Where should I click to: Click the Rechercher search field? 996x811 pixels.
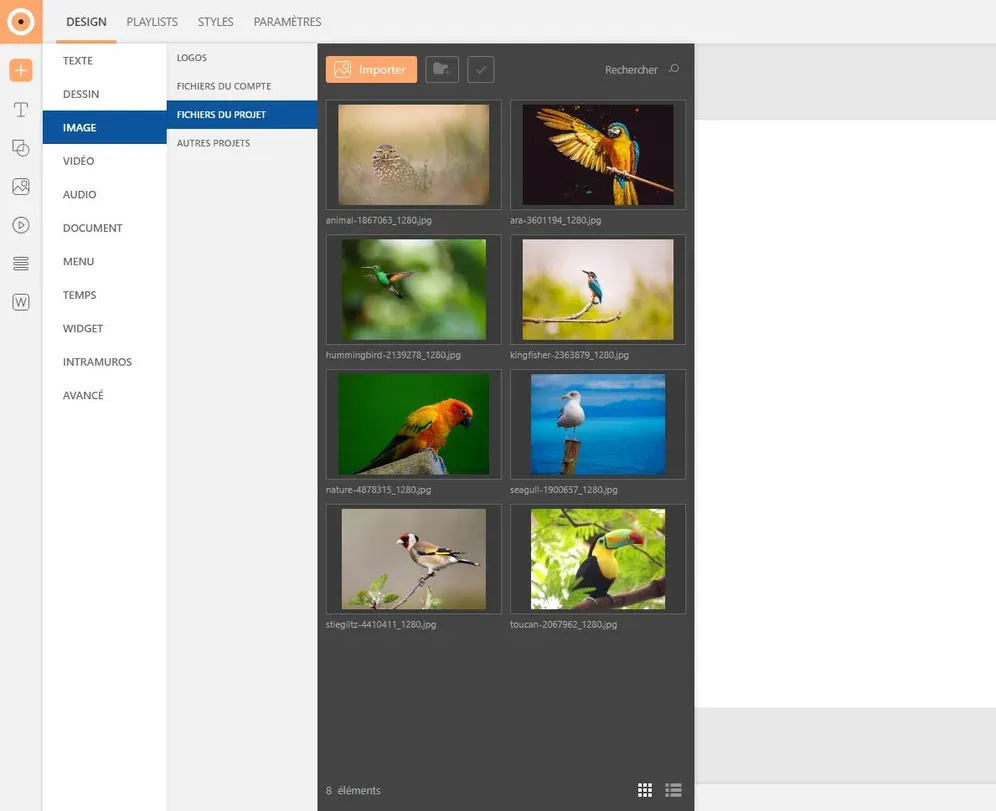631,70
